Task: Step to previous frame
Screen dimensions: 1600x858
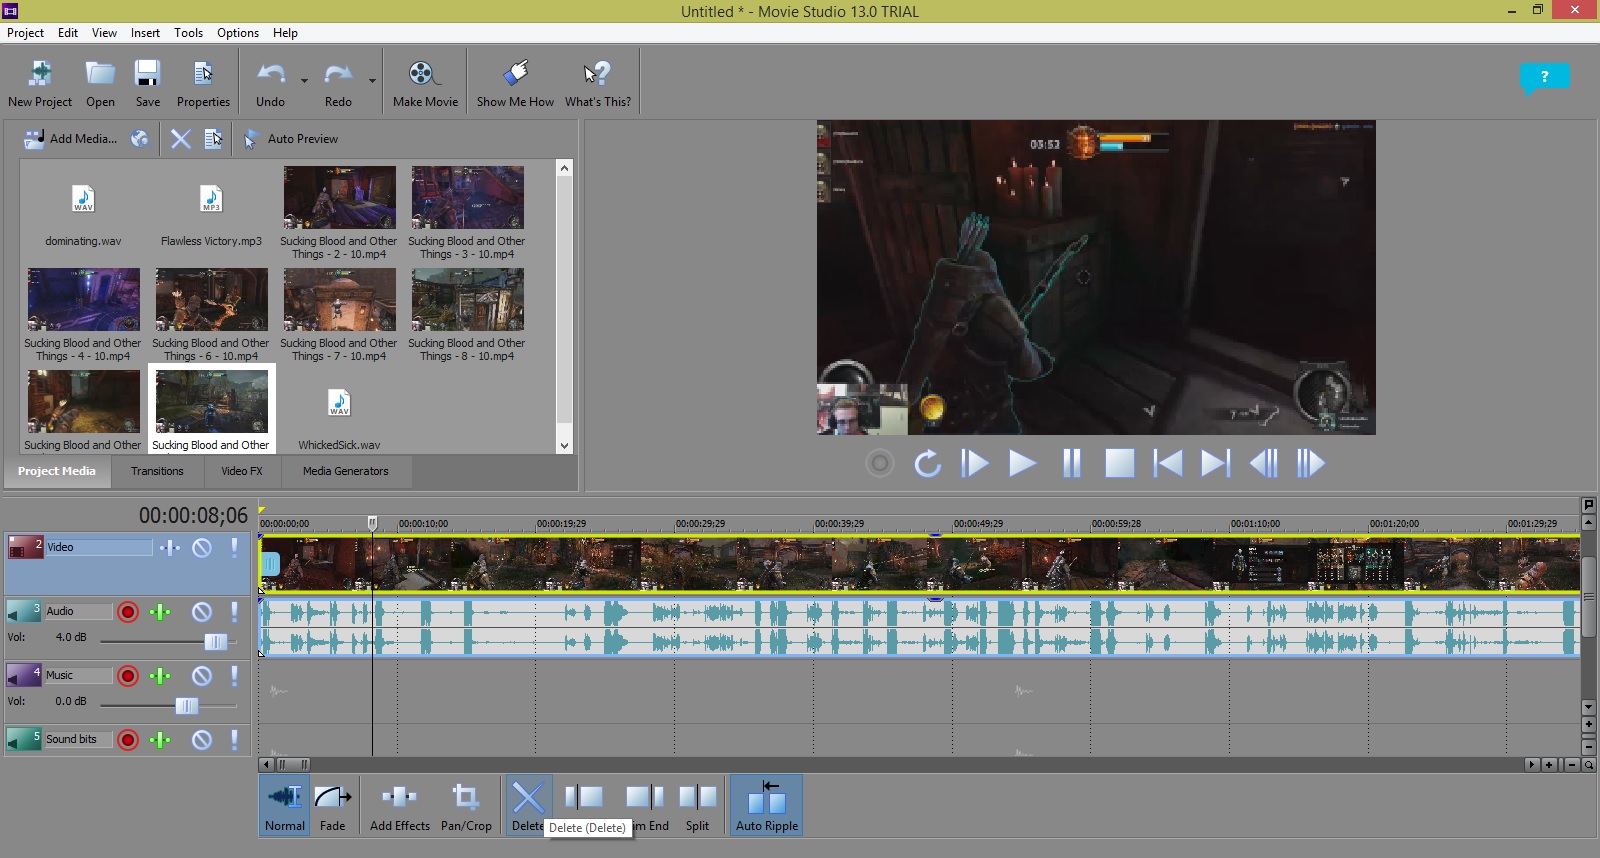Action: 1263,464
